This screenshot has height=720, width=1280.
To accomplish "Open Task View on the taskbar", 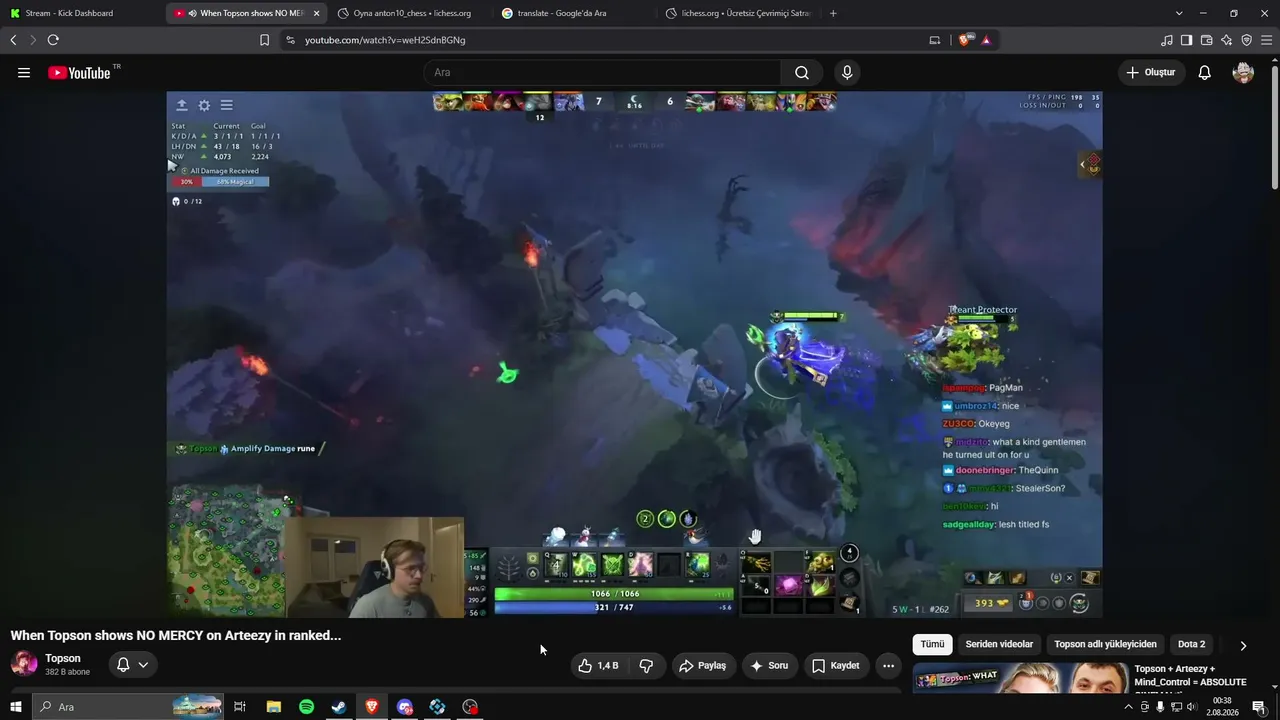I will pos(240,707).
